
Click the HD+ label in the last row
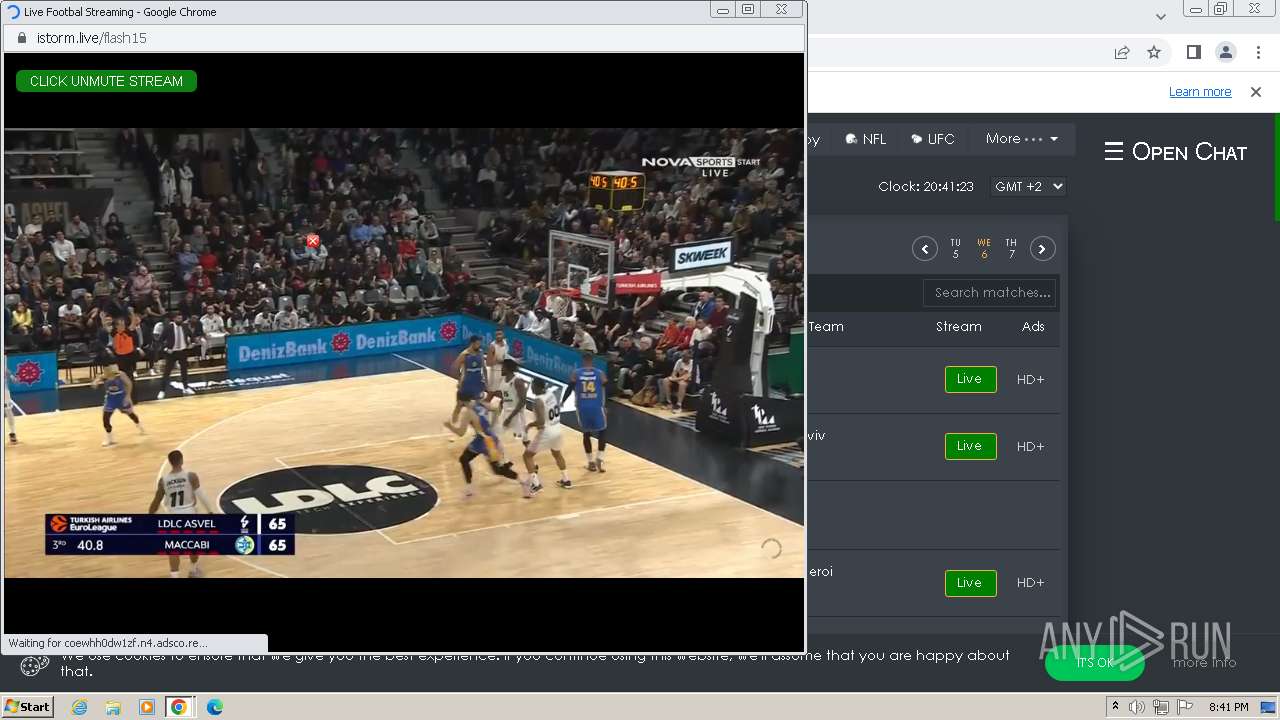pyautogui.click(x=1030, y=583)
